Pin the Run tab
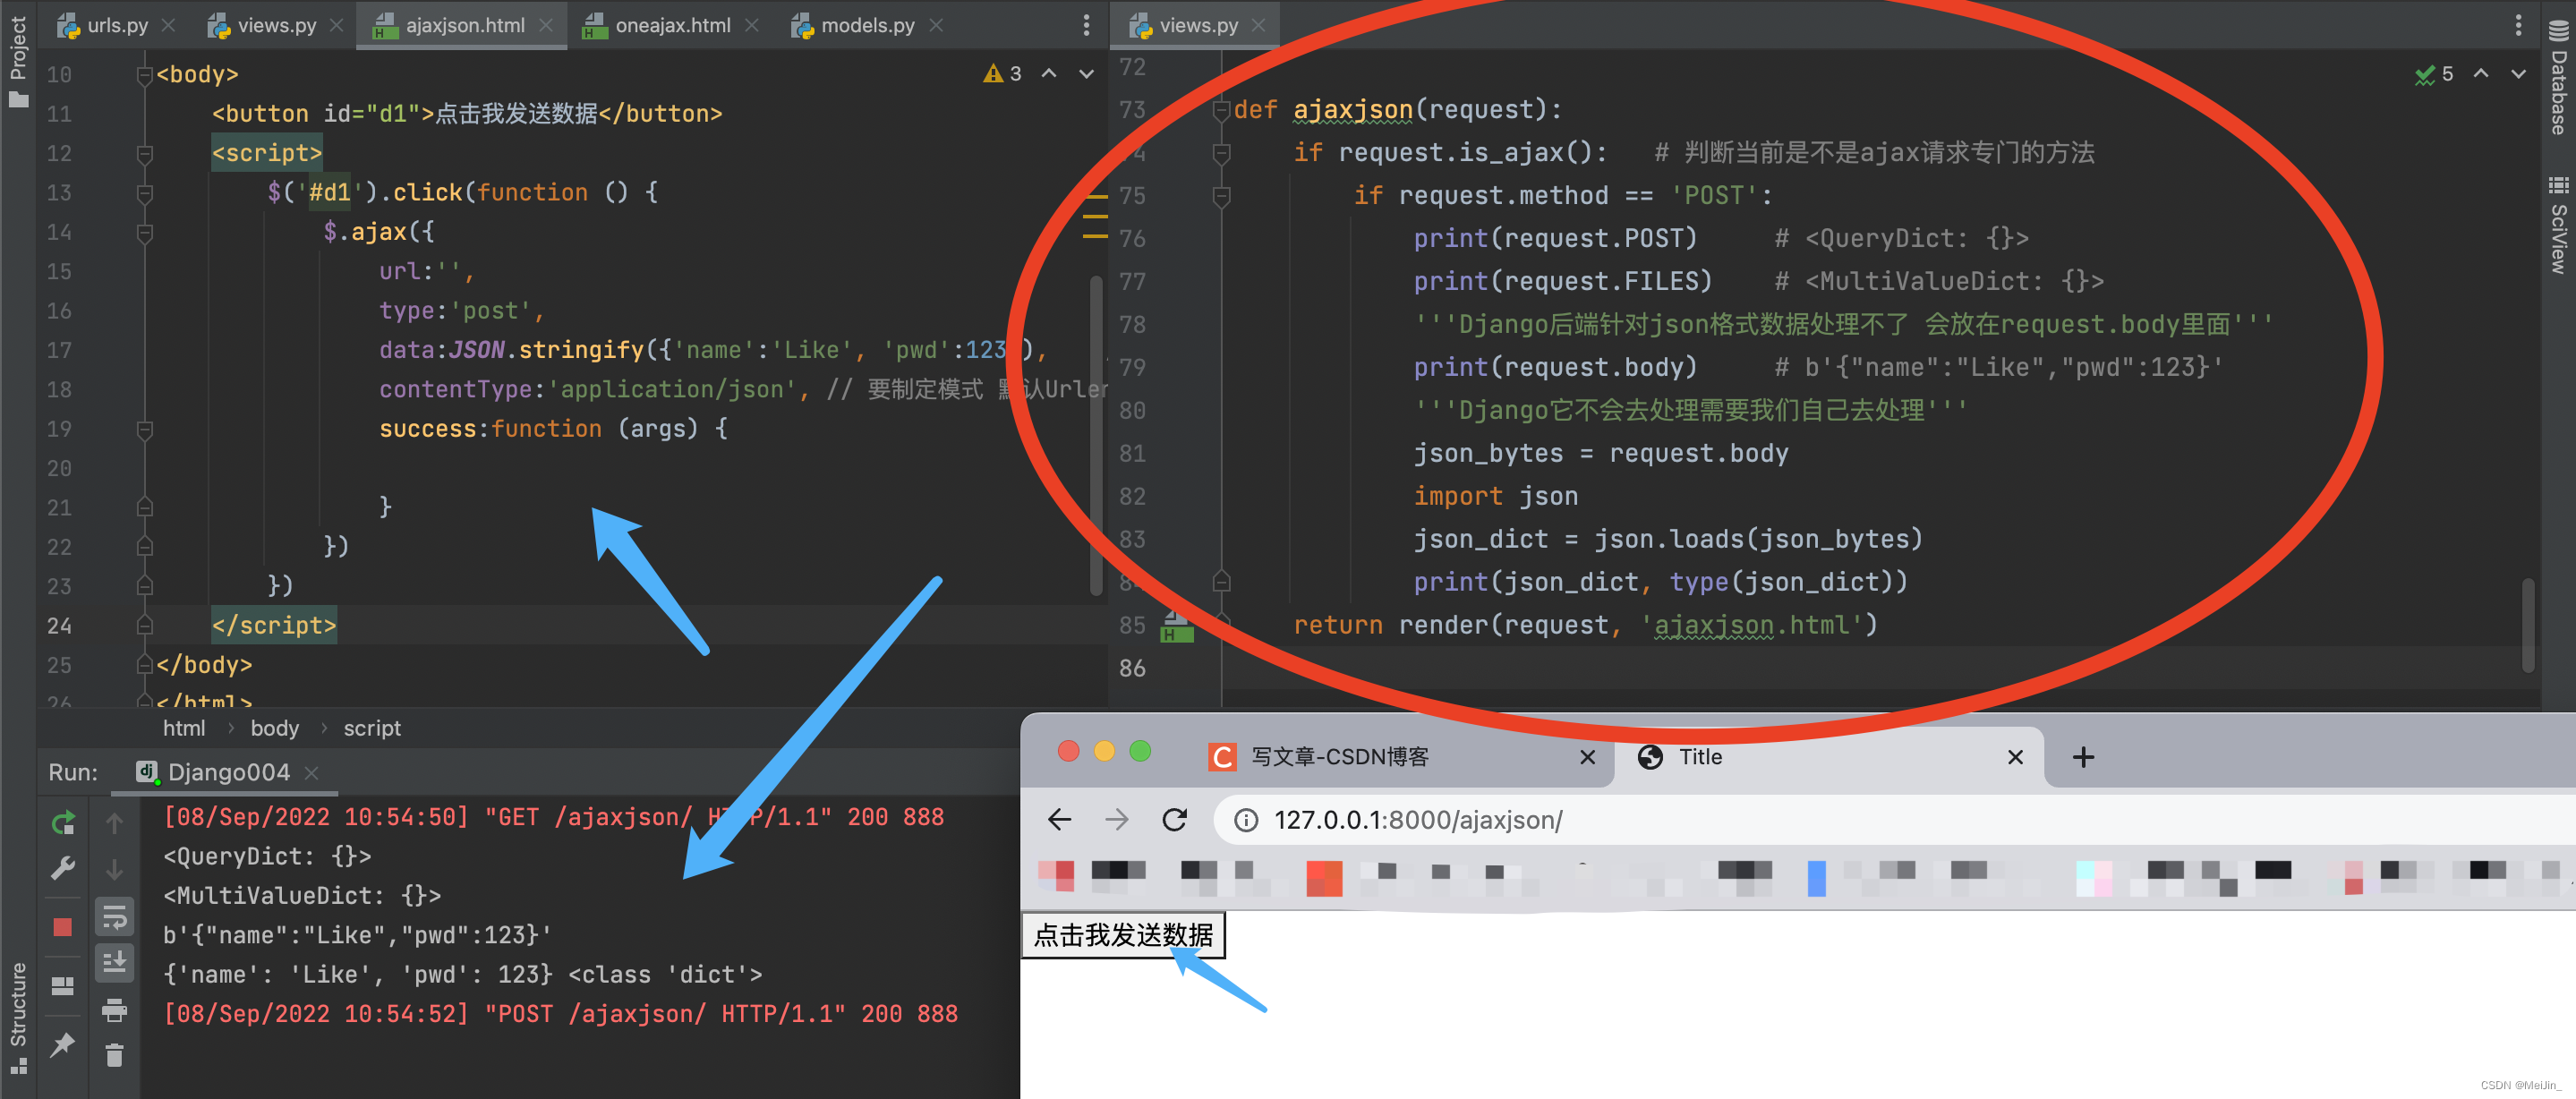This screenshot has width=2576, height=1099. click(63, 1044)
